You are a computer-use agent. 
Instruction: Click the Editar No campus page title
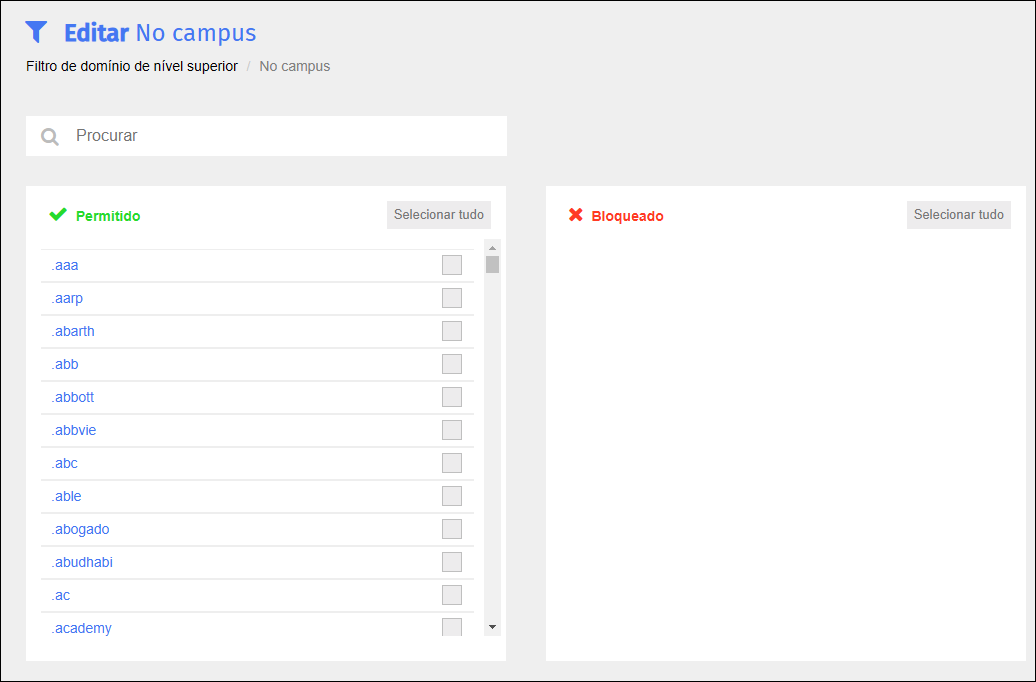(x=160, y=33)
